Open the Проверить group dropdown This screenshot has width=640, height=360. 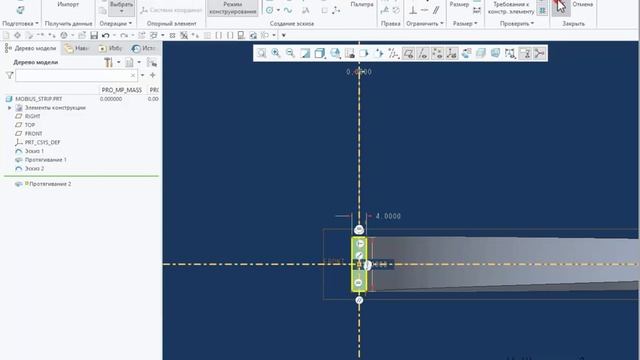pyautogui.click(x=517, y=24)
